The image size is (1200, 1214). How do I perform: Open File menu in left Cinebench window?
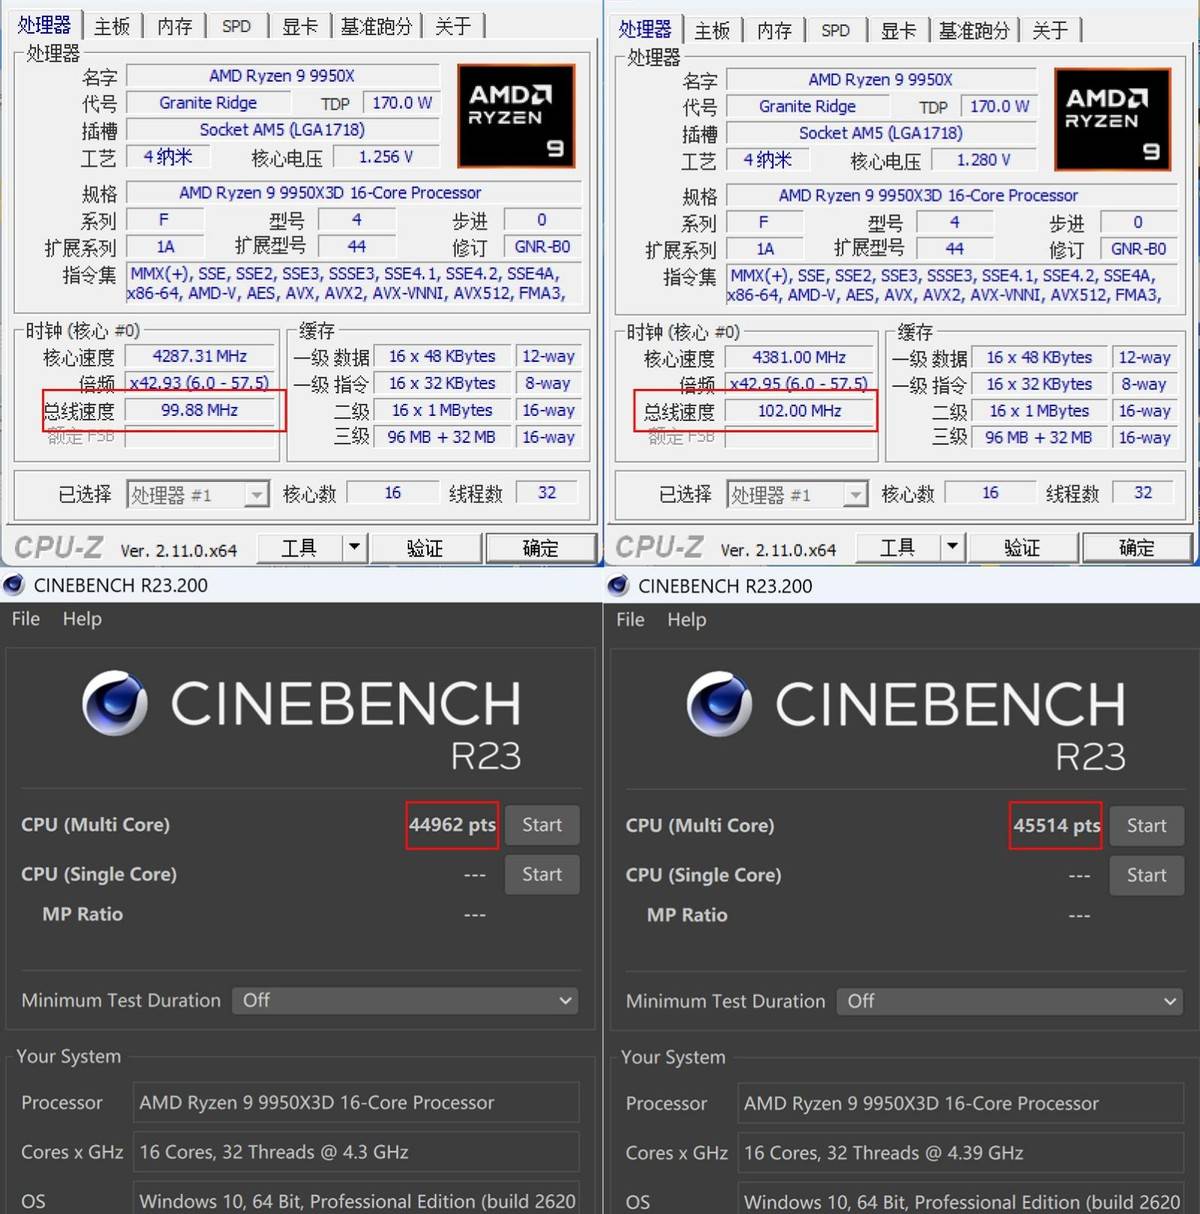[x=26, y=619]
